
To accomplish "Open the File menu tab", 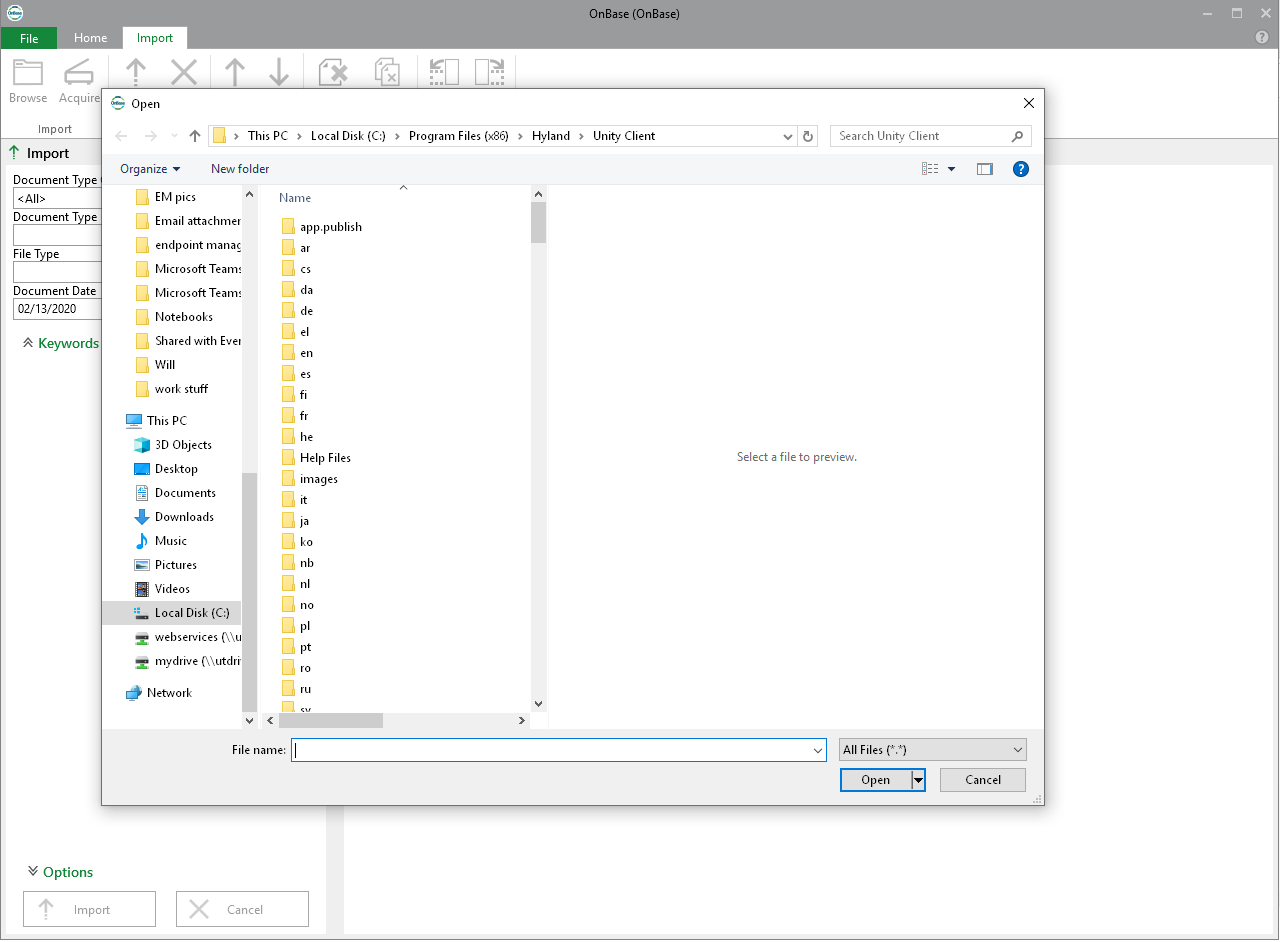I will [29, 38].
